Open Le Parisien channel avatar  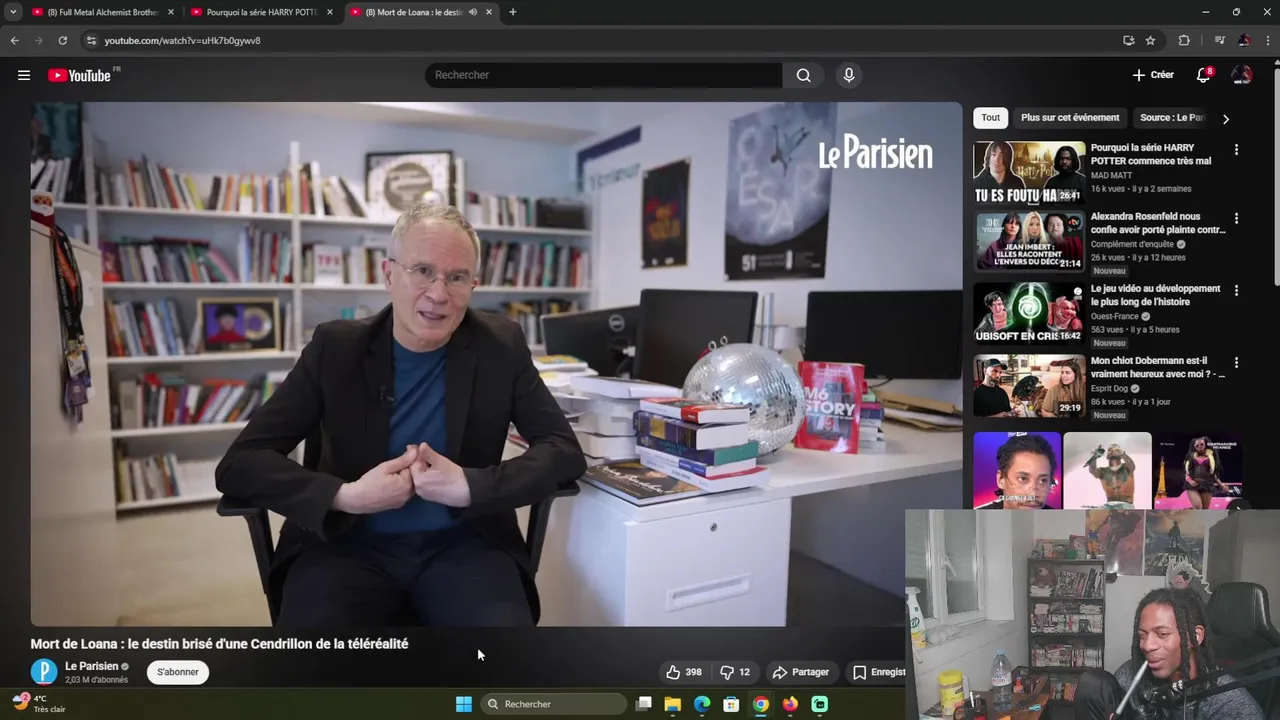click(x=44, y=672)
